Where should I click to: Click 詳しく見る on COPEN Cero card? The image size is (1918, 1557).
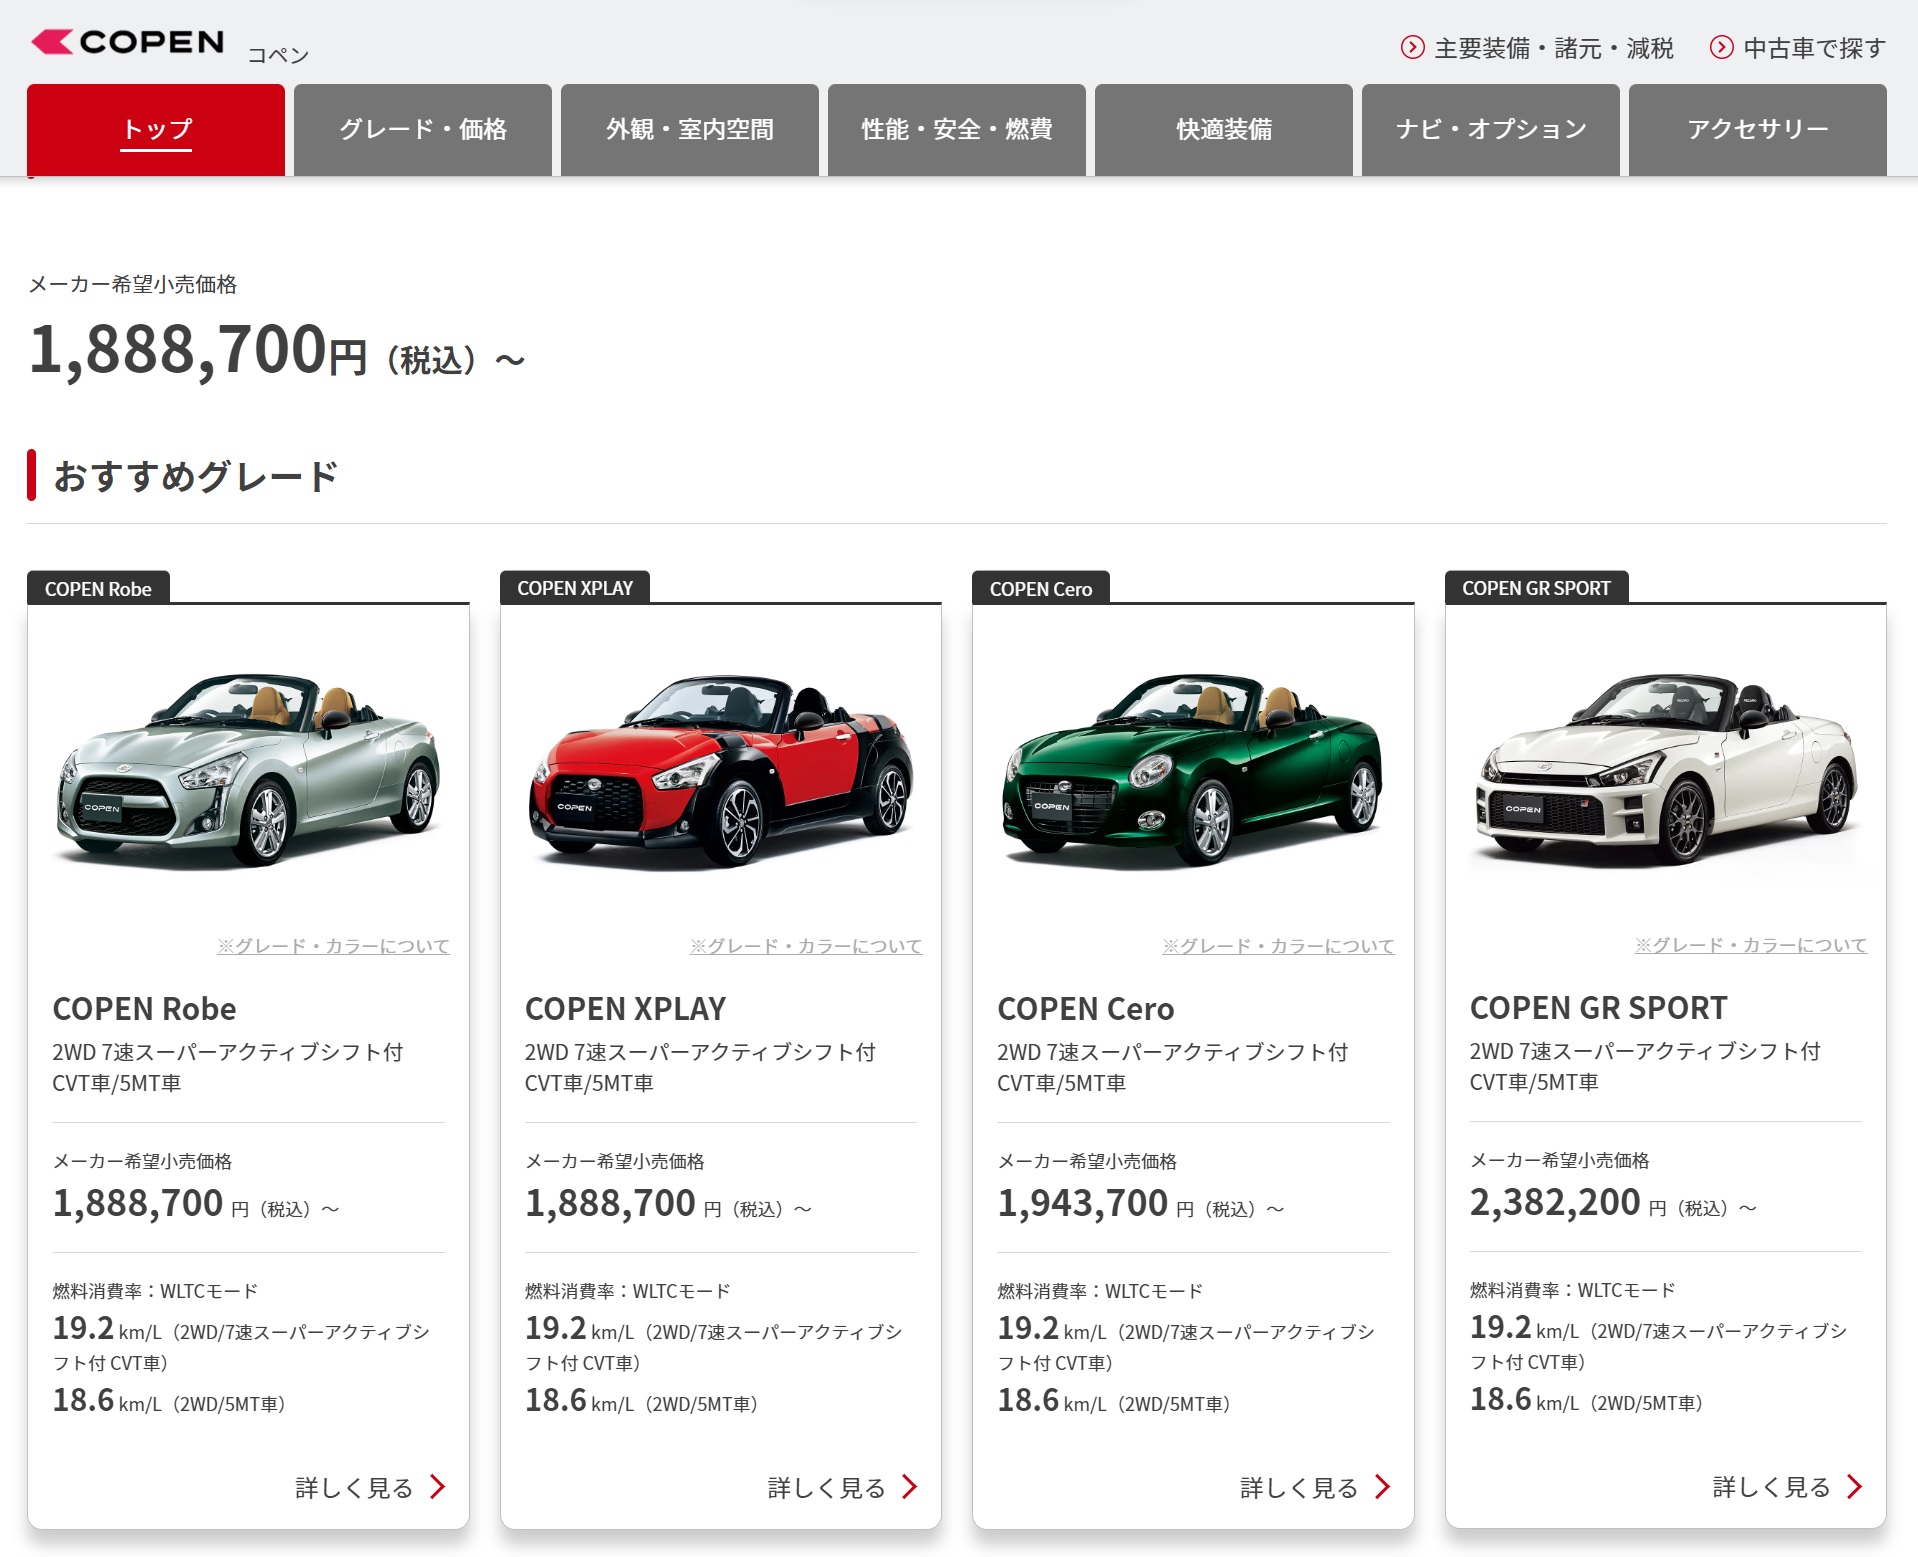click(1299, 1488)
